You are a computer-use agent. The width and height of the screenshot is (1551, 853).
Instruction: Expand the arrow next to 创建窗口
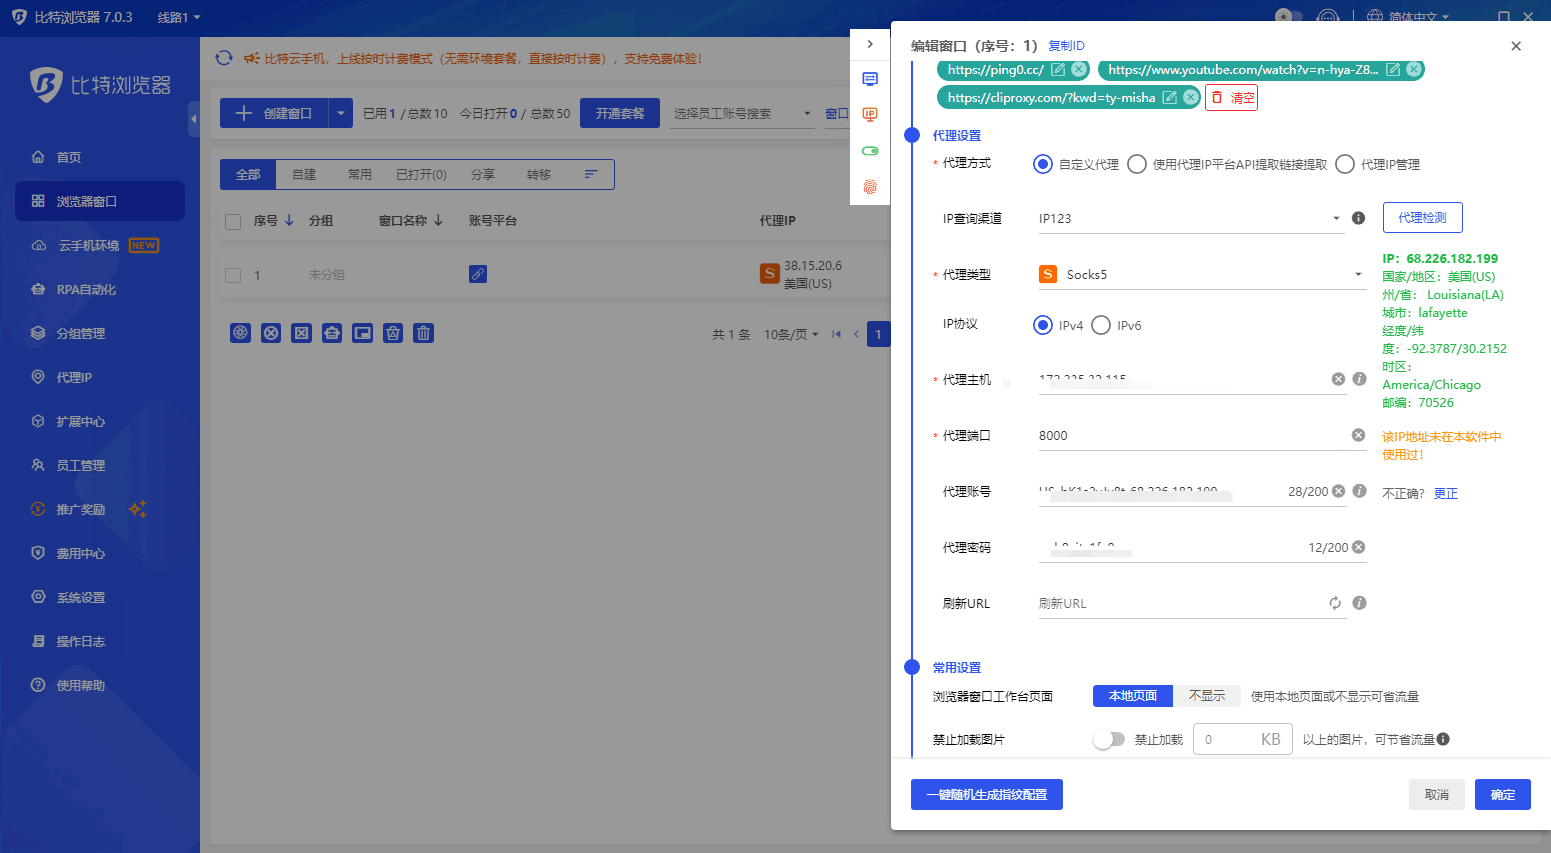click(341, 114)
